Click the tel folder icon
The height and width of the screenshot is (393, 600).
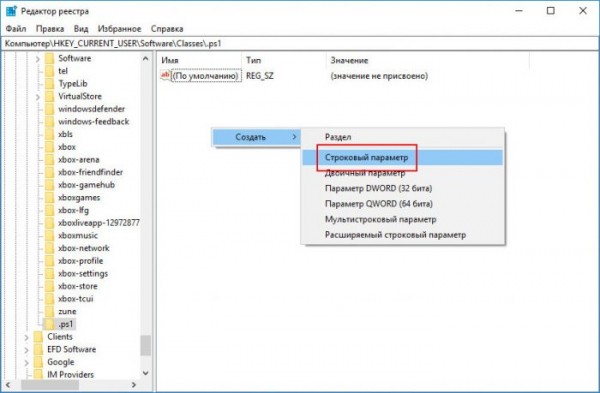coord(49,71)
